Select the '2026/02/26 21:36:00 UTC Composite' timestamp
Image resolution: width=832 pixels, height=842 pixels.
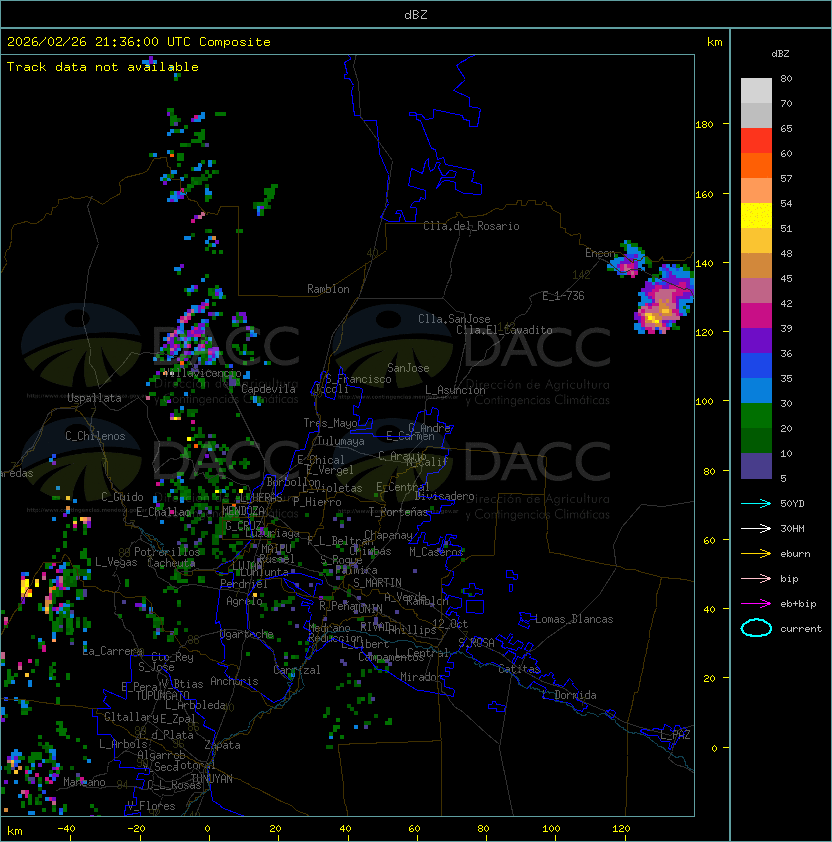pyautogui.click(x=139, y=42)
